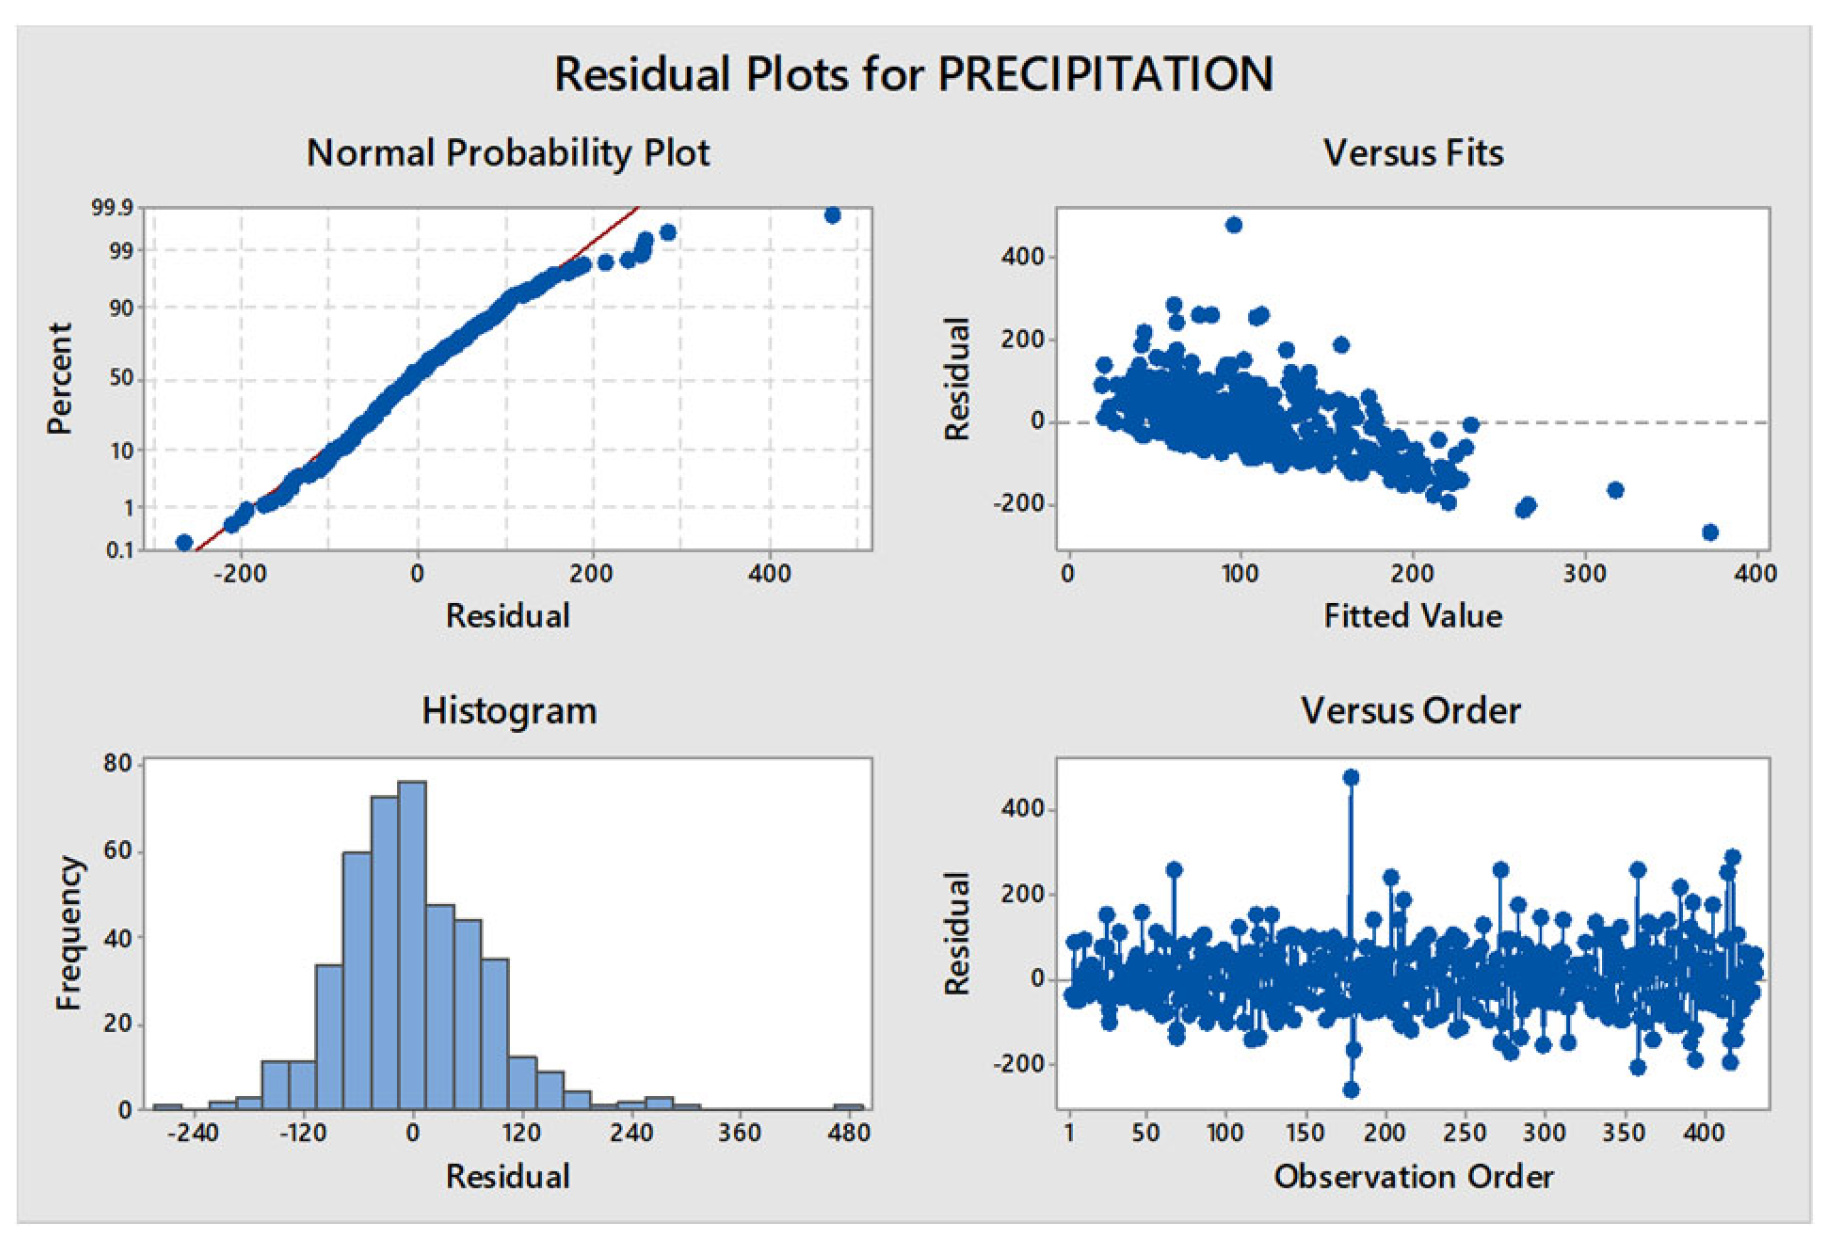This screenshot has height=1253, width=1828.
Task: Click the "Frequency" y-axis label
Action: coord(67,933)
